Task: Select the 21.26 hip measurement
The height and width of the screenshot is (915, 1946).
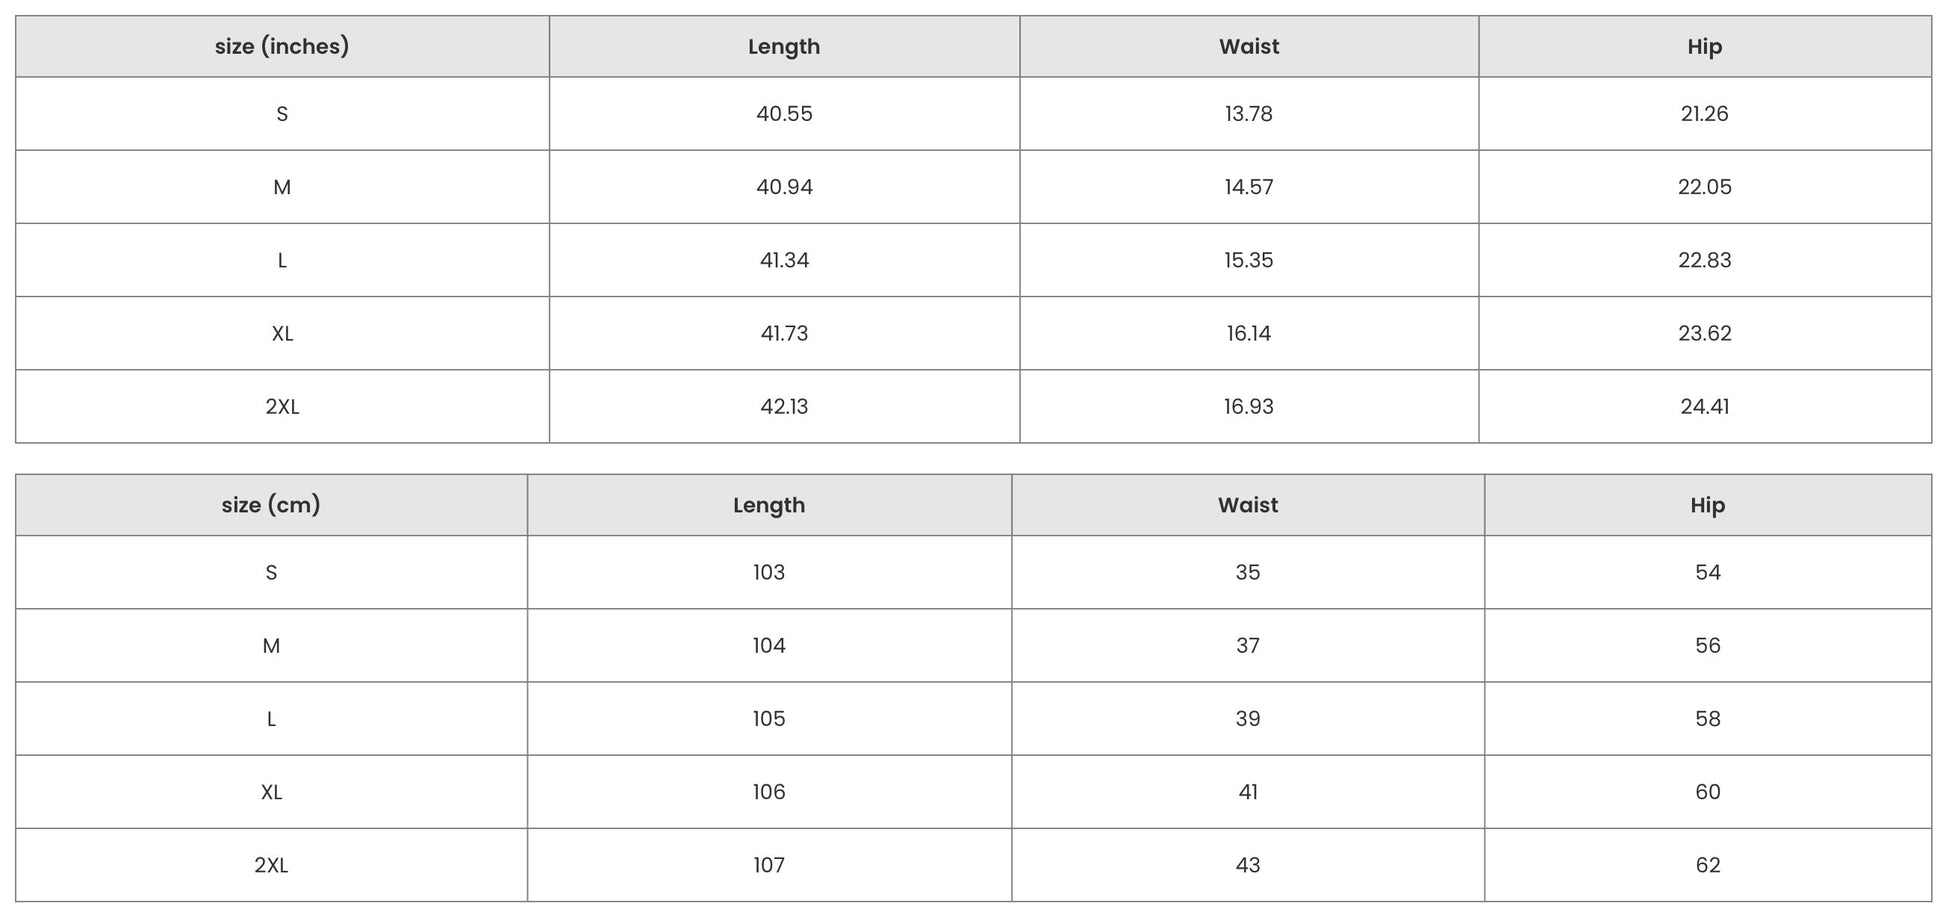Action: tap(1704, 114)
